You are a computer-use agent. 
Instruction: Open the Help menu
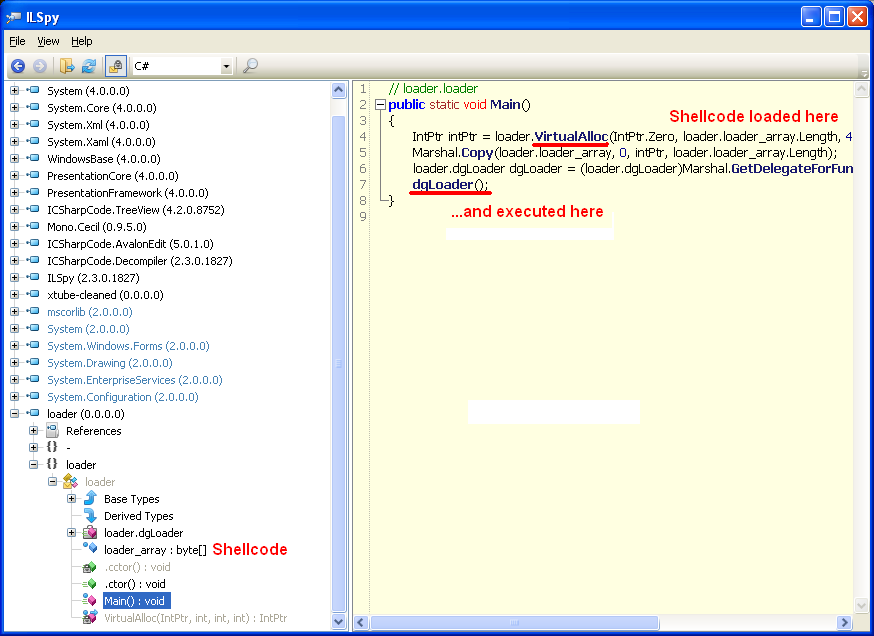click(x=81, y=41)
